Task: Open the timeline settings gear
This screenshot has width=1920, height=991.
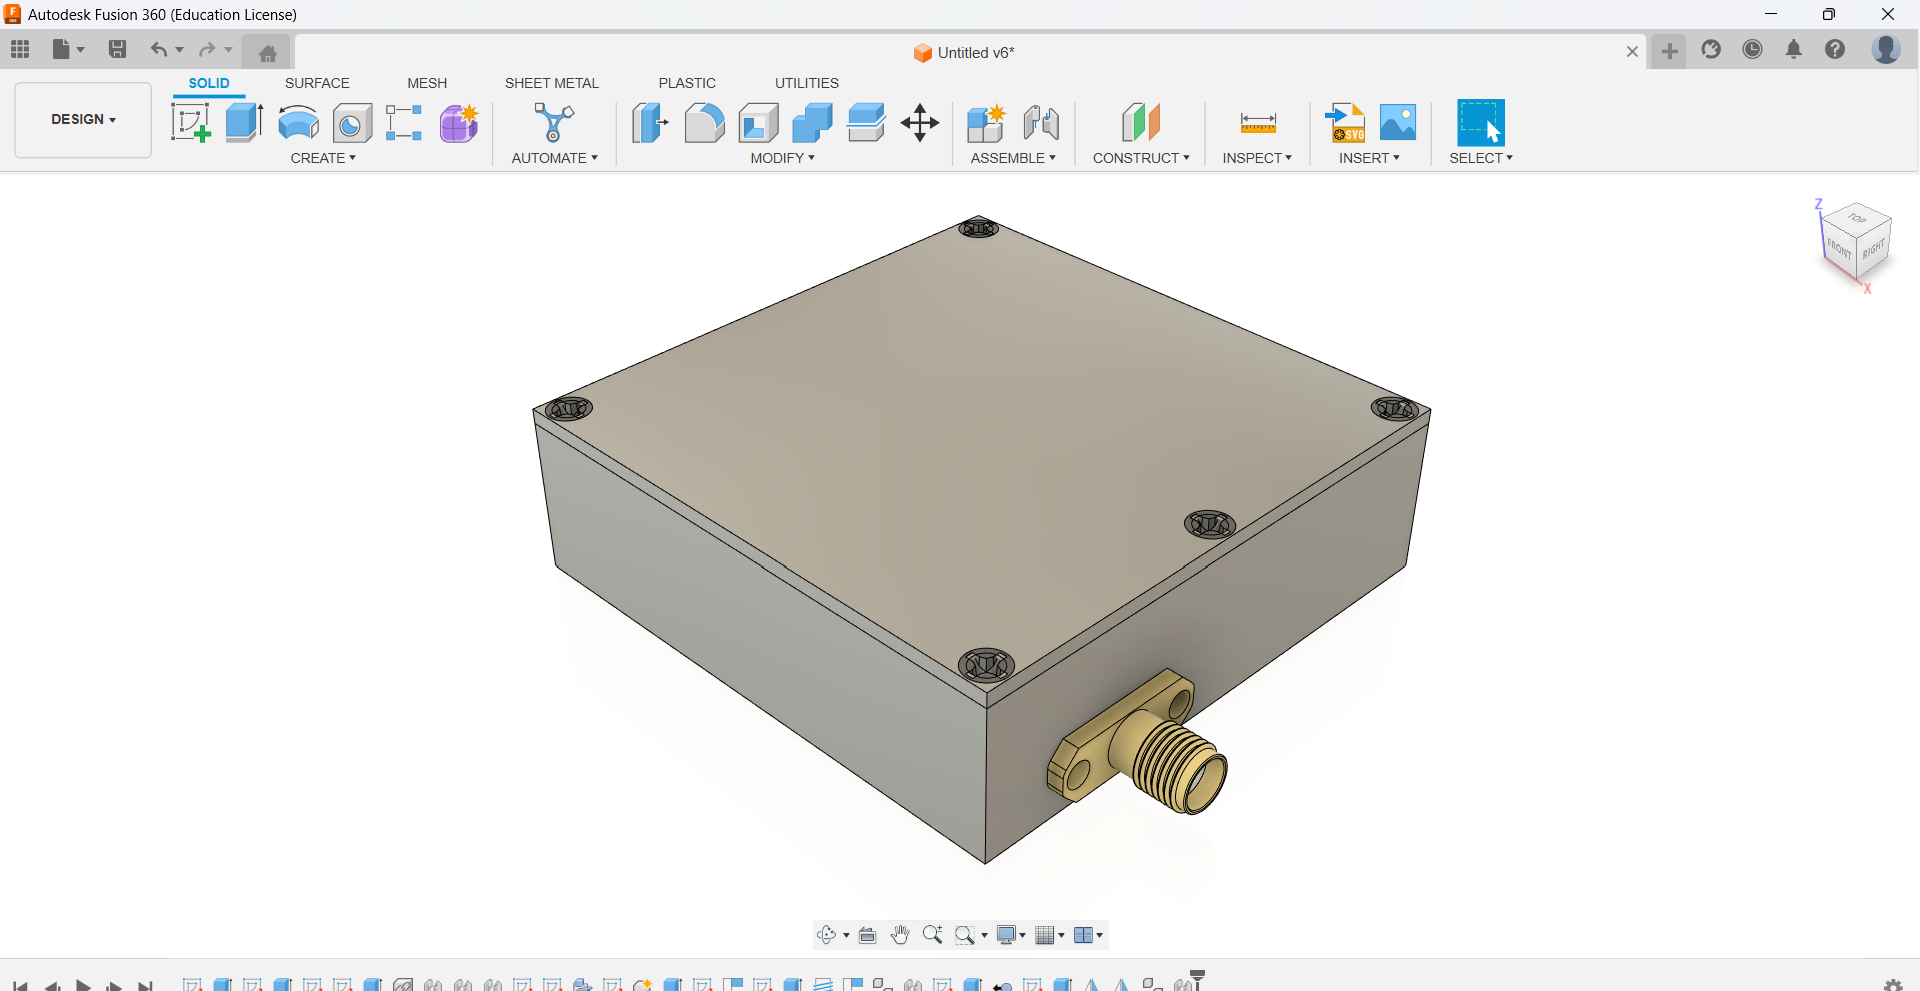Action: [x=1892, y=986]
